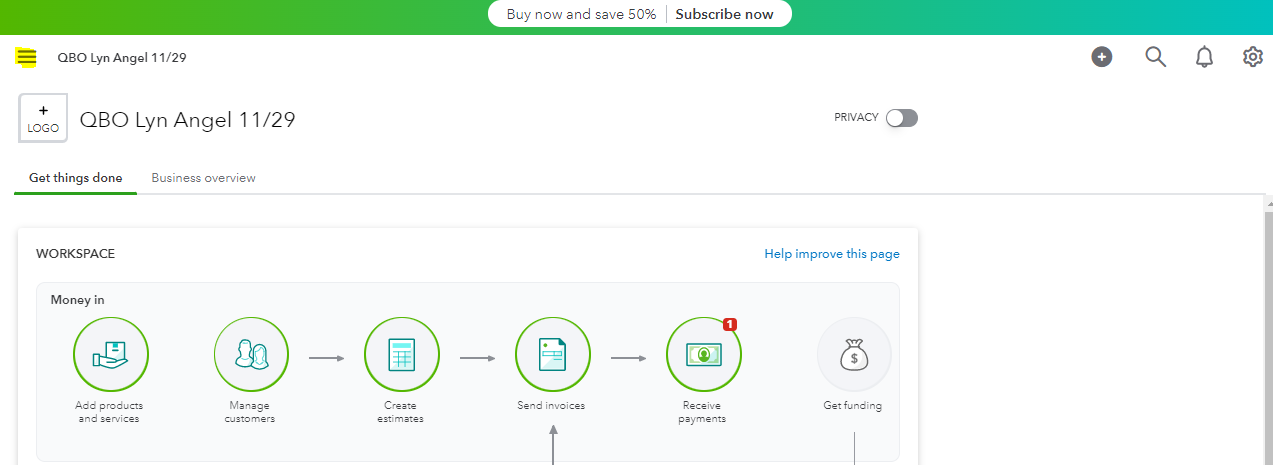Open the Receive payments icon

point(703,355)
